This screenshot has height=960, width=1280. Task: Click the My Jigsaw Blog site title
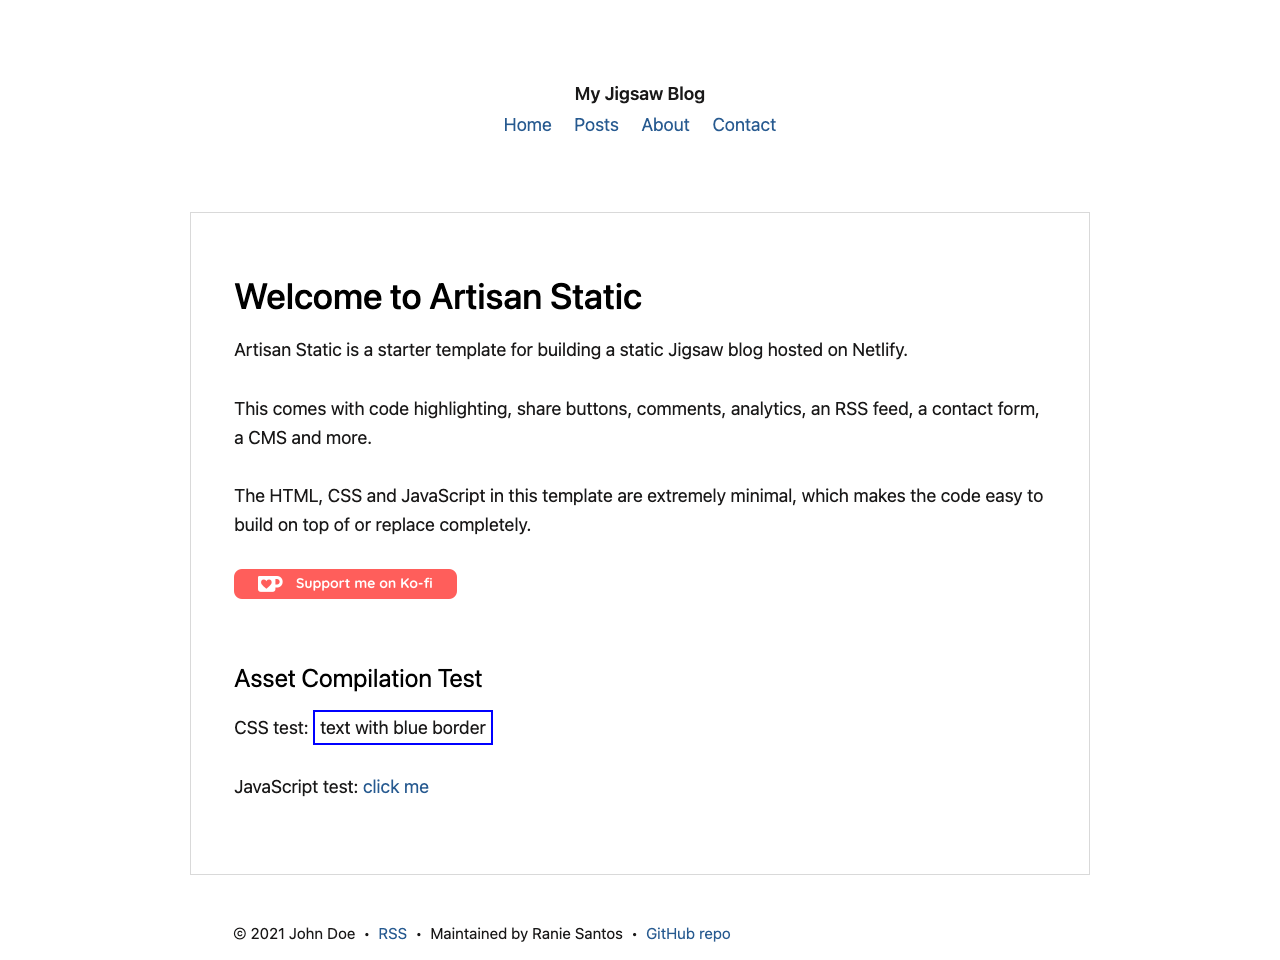click(x=639, y=93)
